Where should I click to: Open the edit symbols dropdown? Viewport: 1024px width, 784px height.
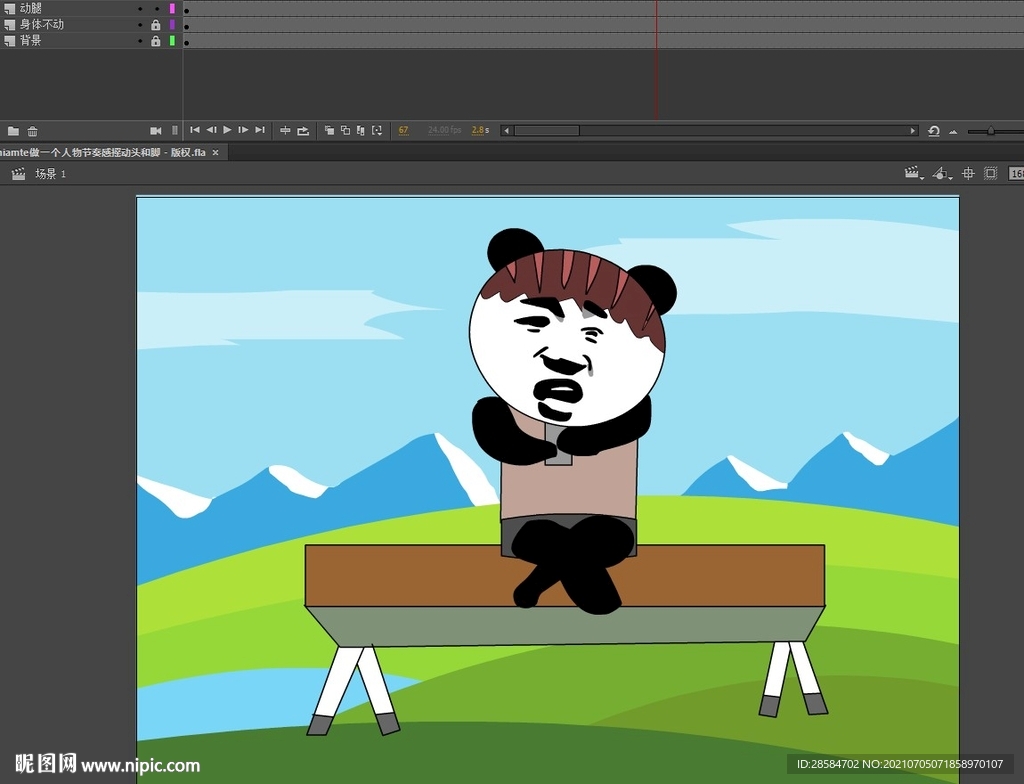coord(942,173)
